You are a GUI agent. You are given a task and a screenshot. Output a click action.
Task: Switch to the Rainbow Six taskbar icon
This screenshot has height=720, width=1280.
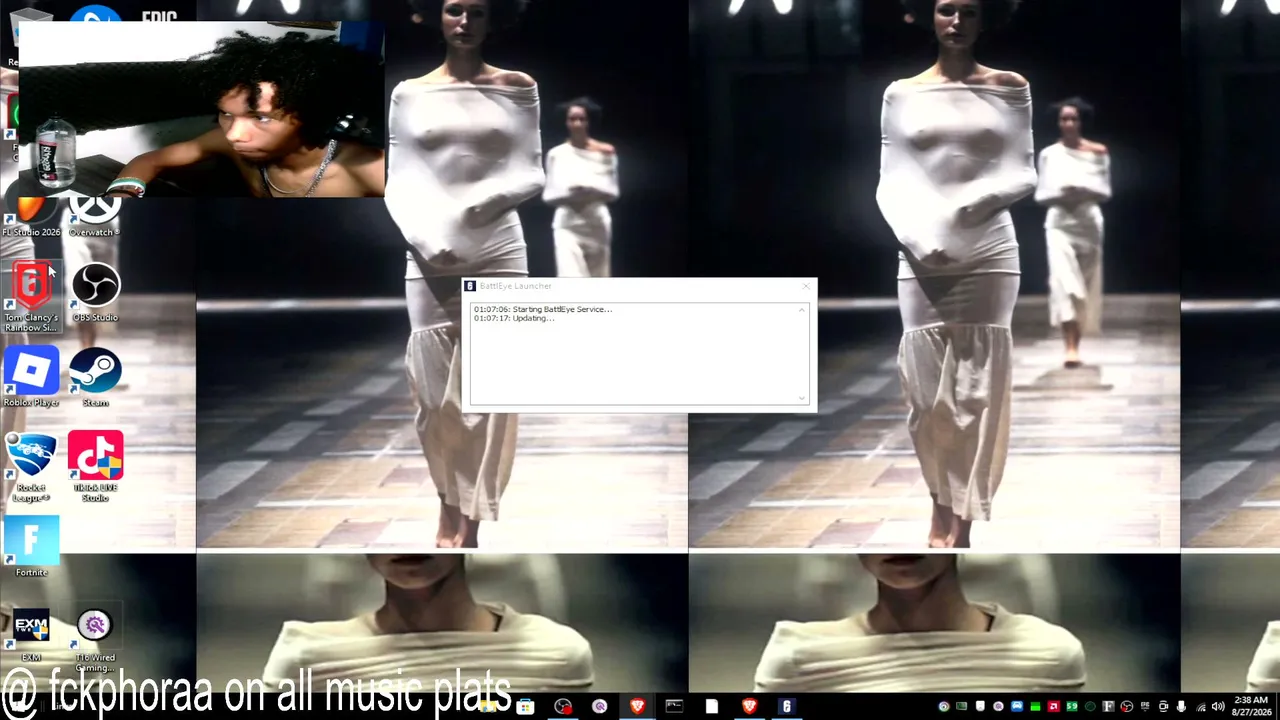(x=786, y=707)
